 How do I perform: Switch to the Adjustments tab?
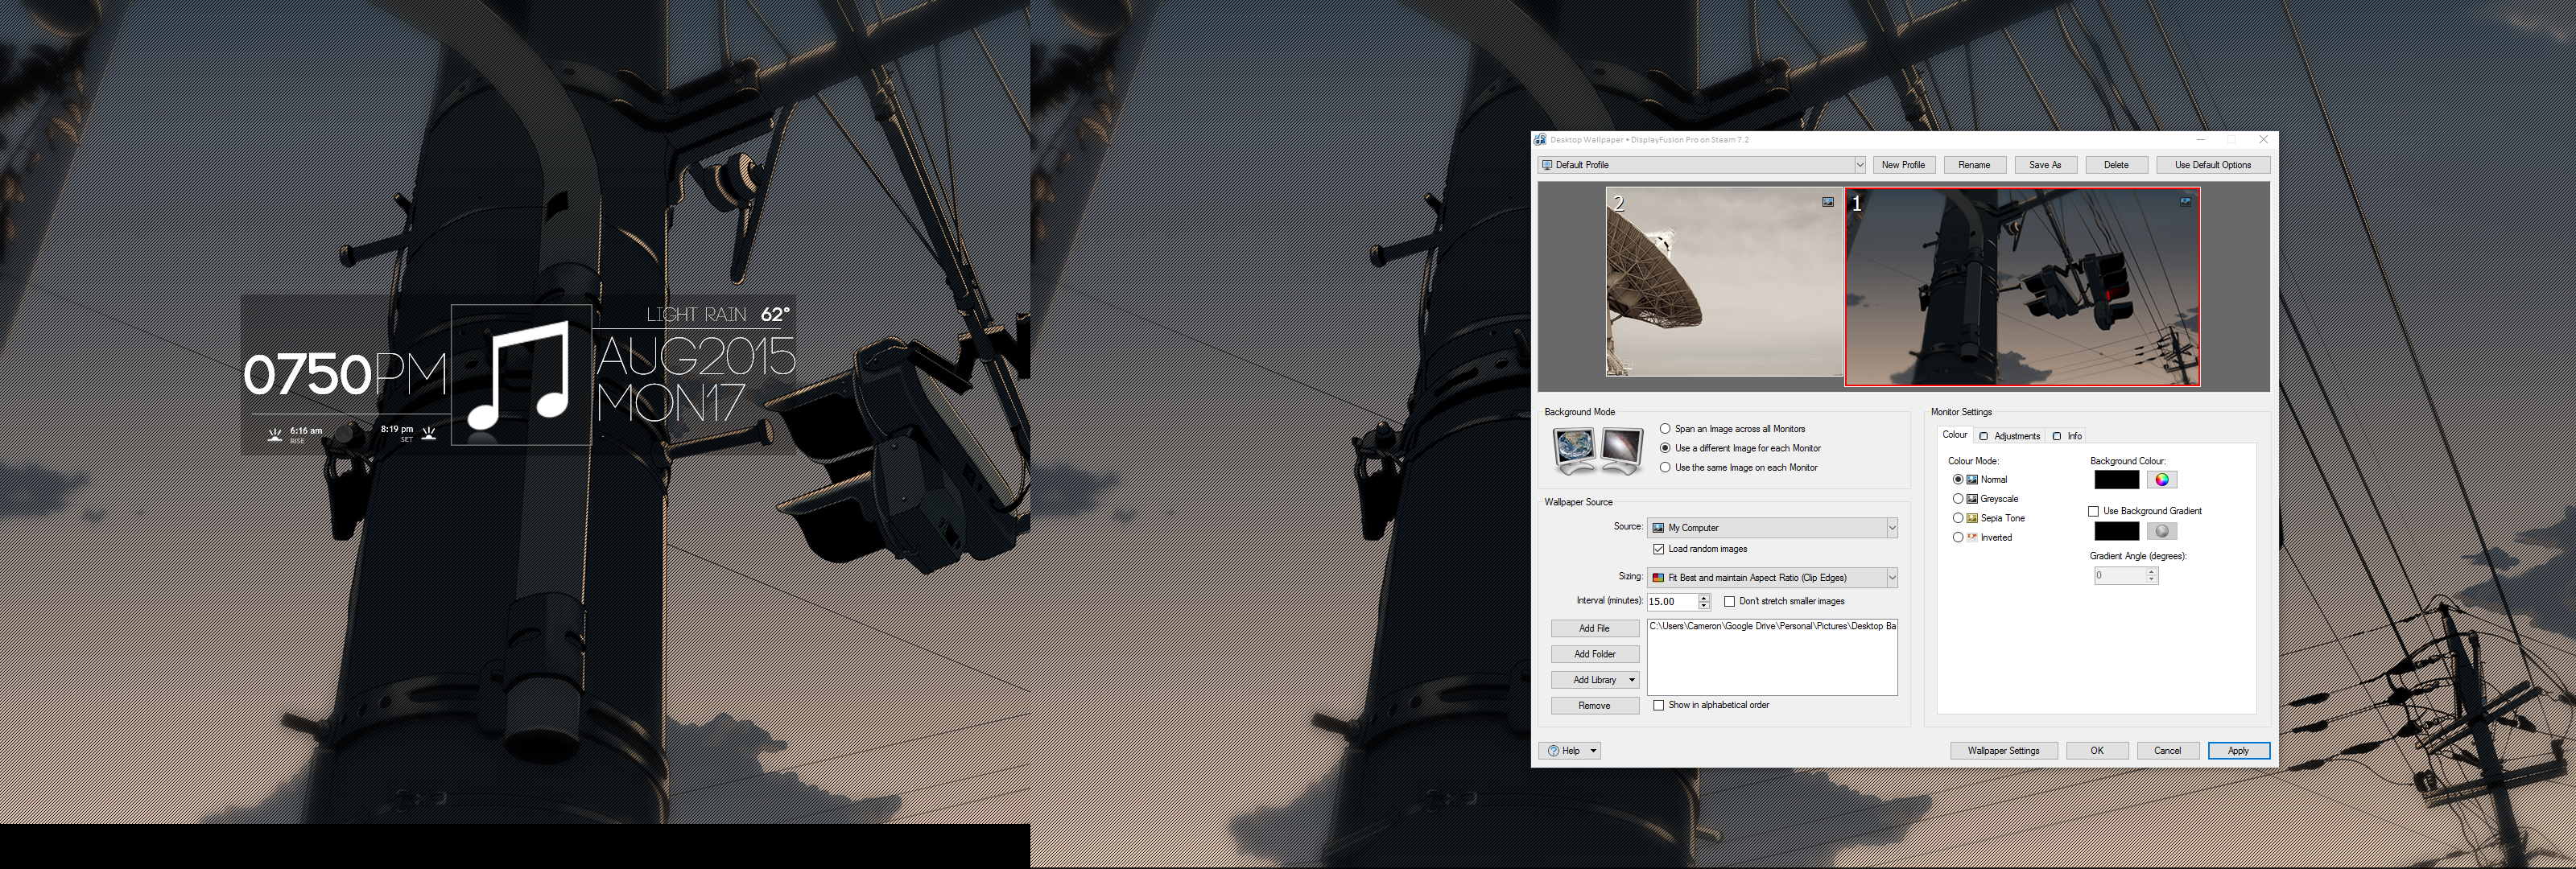tap(2010, 436)
